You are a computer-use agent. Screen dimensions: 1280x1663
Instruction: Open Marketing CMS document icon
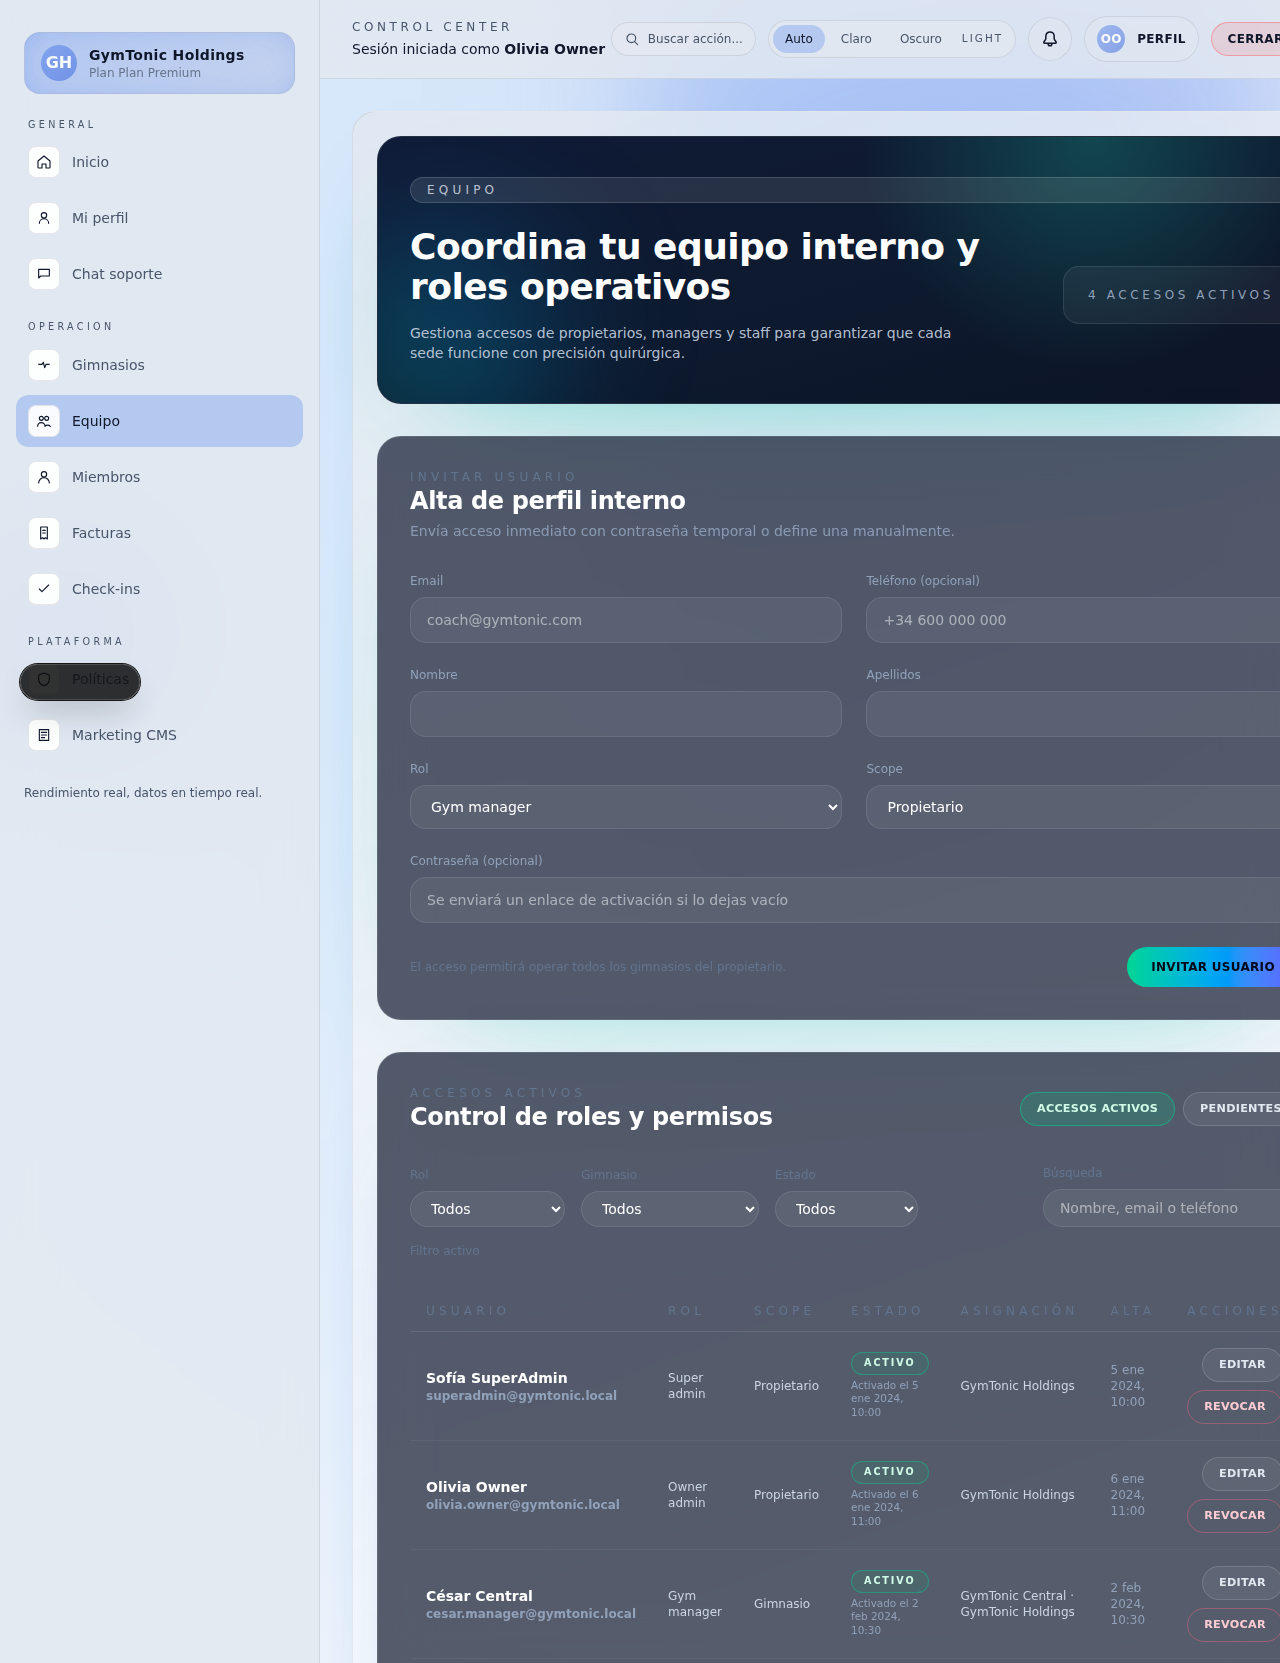[44, 735]
